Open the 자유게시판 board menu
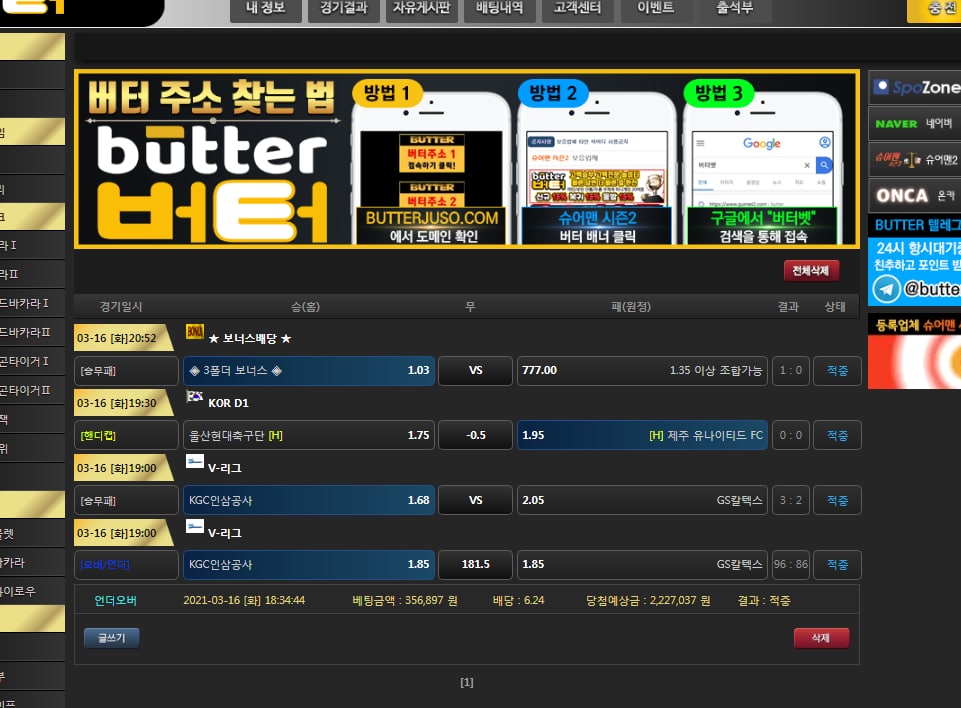 click(421, 9)
